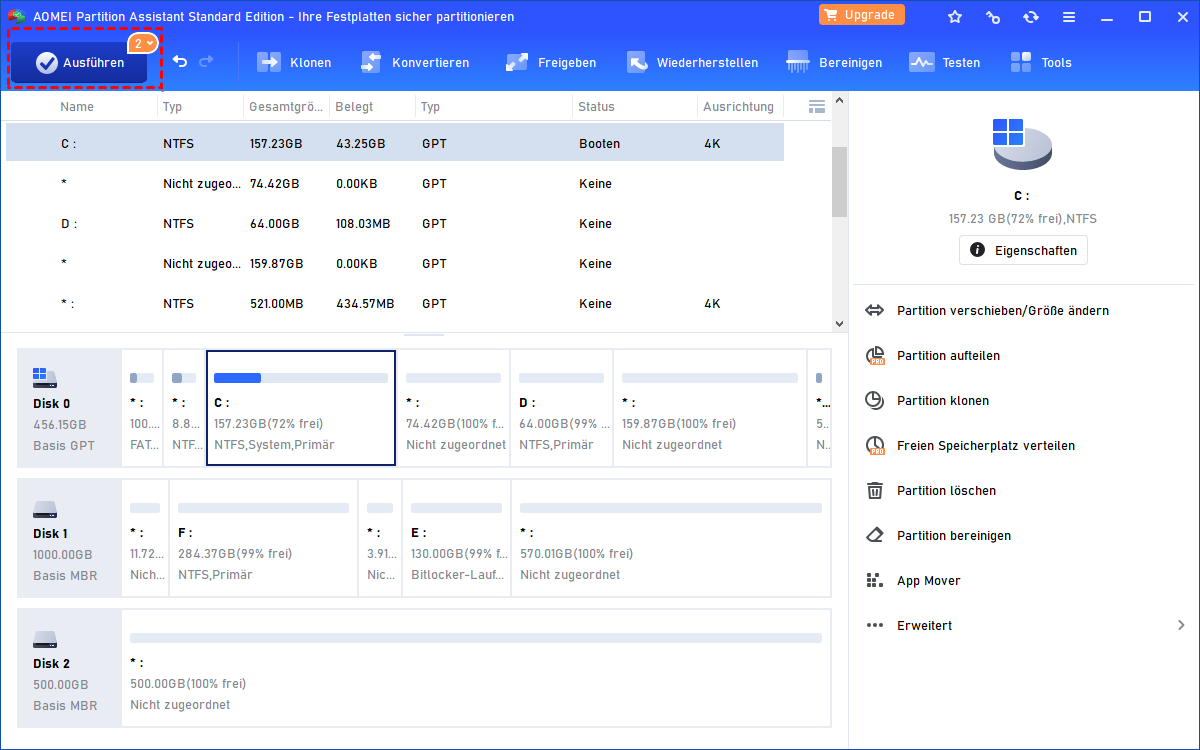Select C: partition block in Disk 0
Screen dimensions: 1200x750
pyautogui.click(x=301, y=408)
